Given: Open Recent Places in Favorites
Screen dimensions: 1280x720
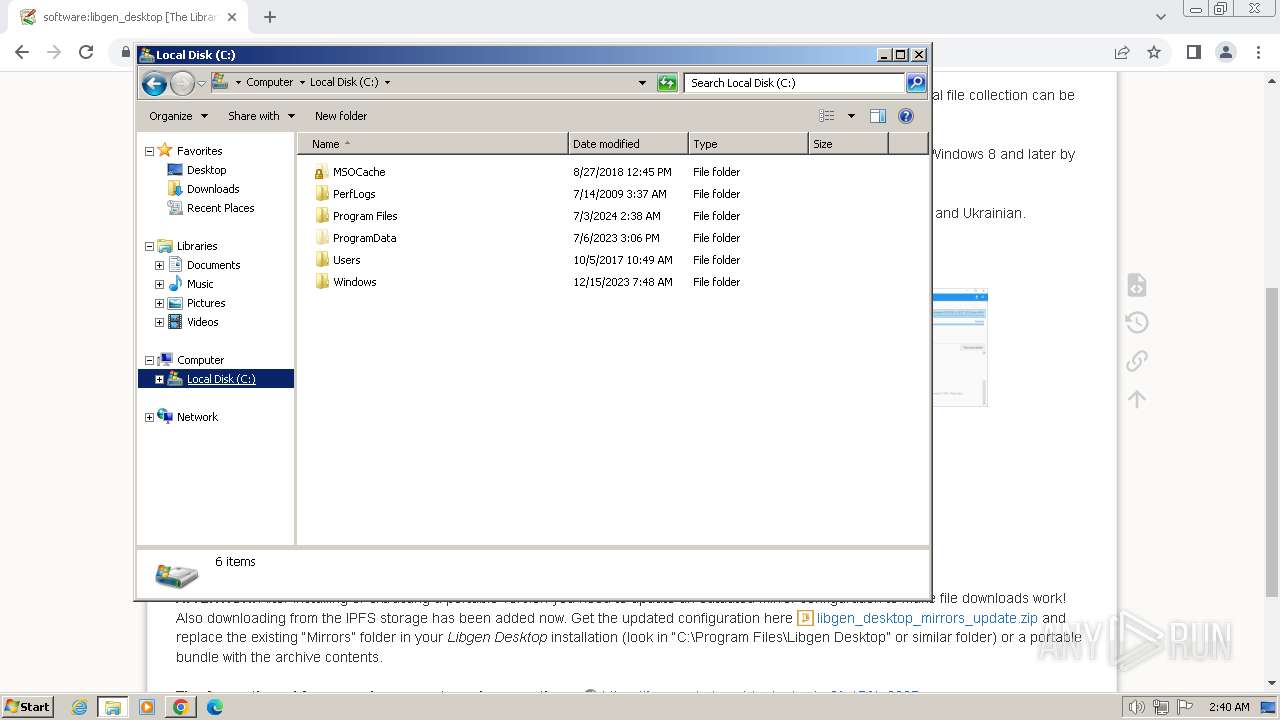Looking at the screenshot, I should [220, 208].
